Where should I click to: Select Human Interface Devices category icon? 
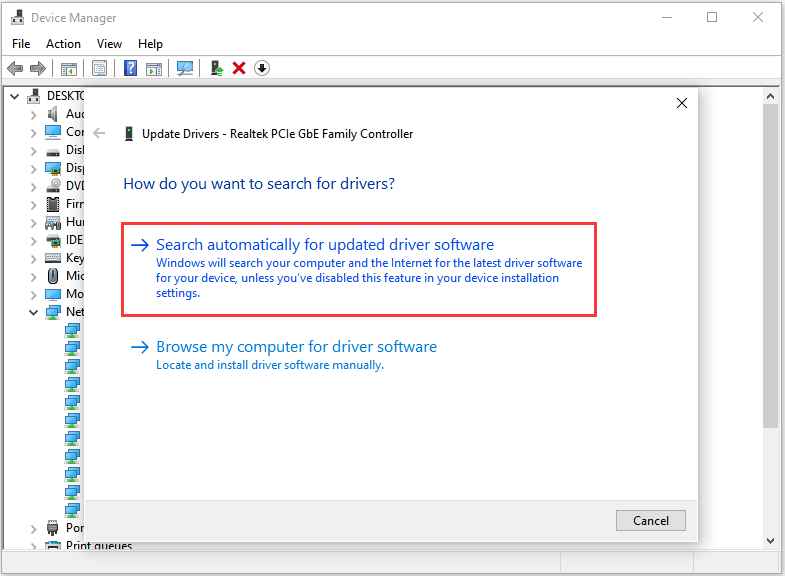click(53, 222)
